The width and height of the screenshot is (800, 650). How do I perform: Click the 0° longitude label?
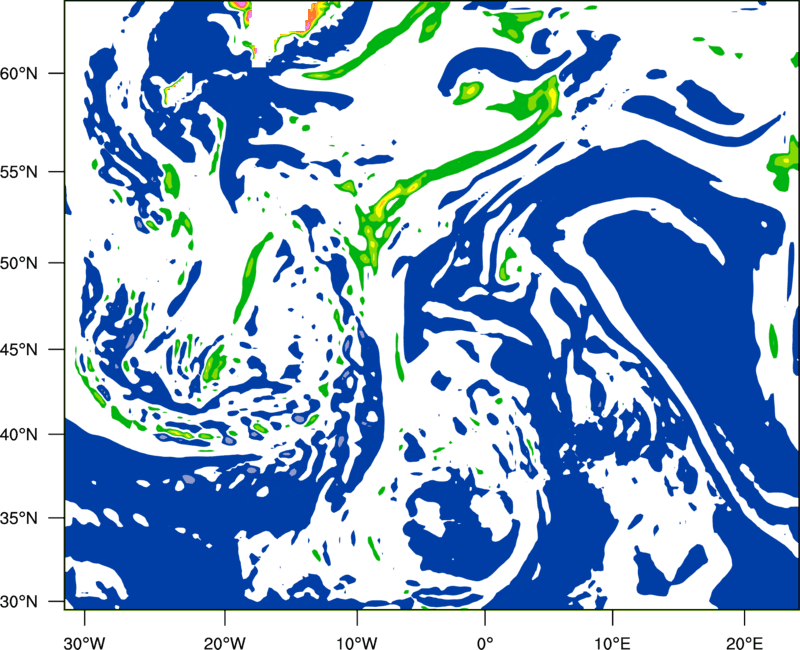click(485, 643)
